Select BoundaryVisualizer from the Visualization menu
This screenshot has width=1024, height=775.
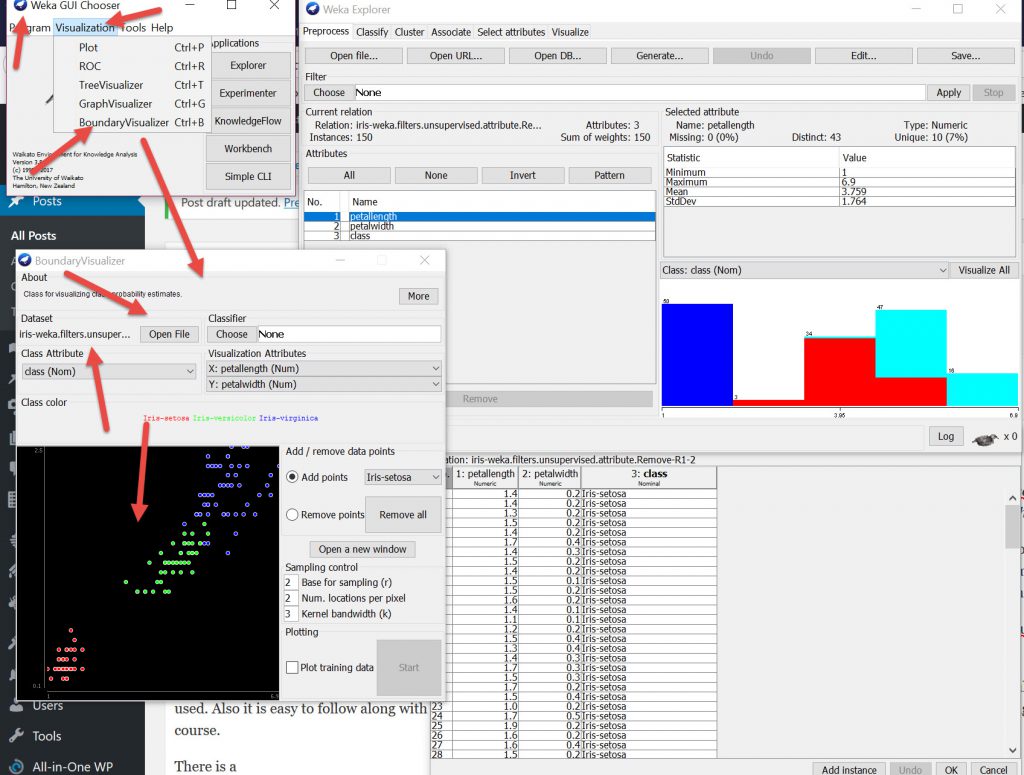[124, 122]
